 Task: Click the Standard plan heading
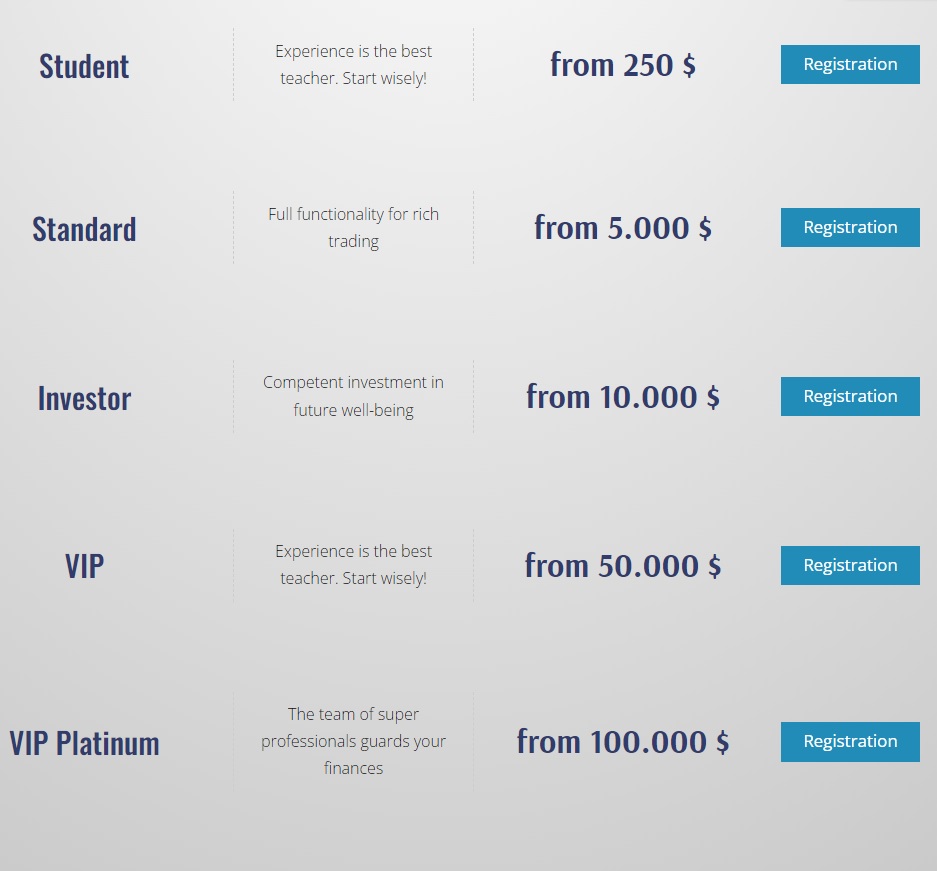[x=84, y=229]
